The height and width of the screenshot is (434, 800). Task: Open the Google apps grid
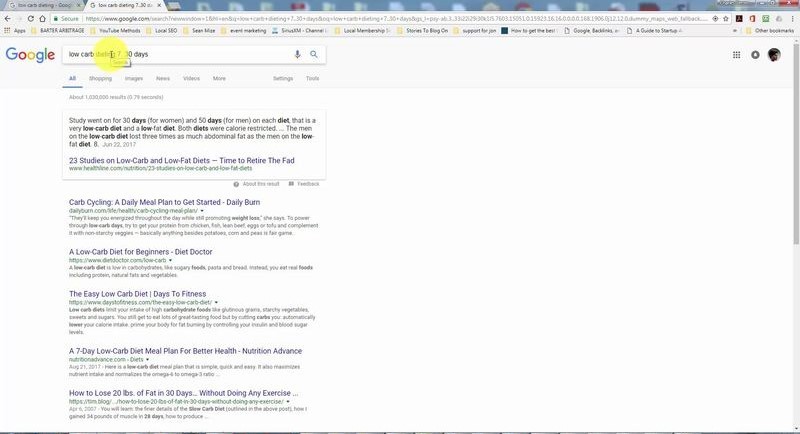[737, 55]
